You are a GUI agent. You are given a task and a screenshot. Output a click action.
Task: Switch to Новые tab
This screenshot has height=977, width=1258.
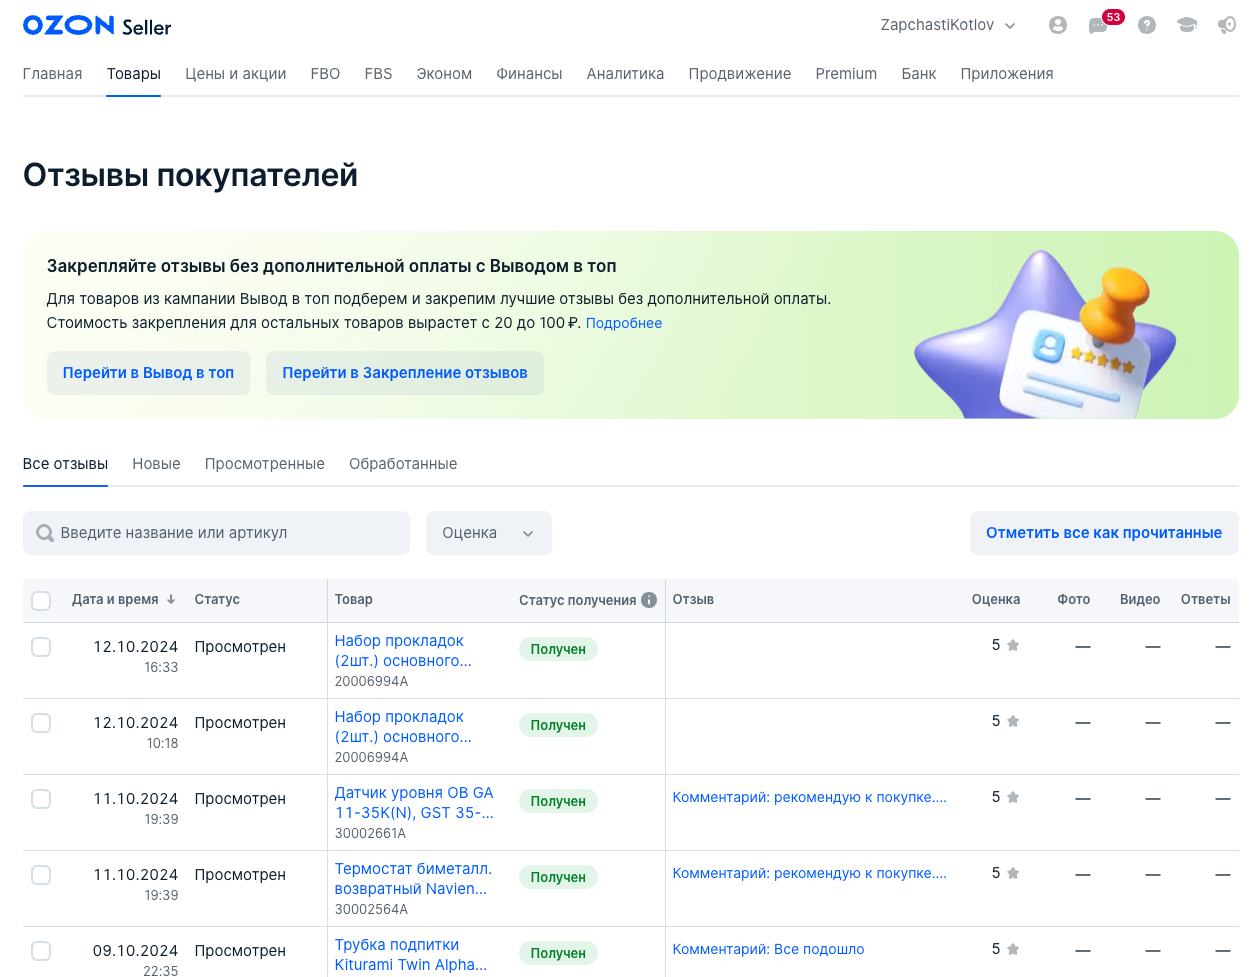point(156,464)
